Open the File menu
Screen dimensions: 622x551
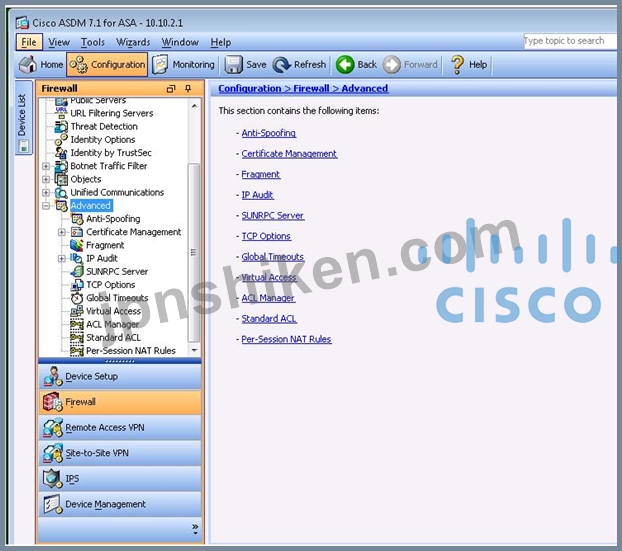click(29, 42)
